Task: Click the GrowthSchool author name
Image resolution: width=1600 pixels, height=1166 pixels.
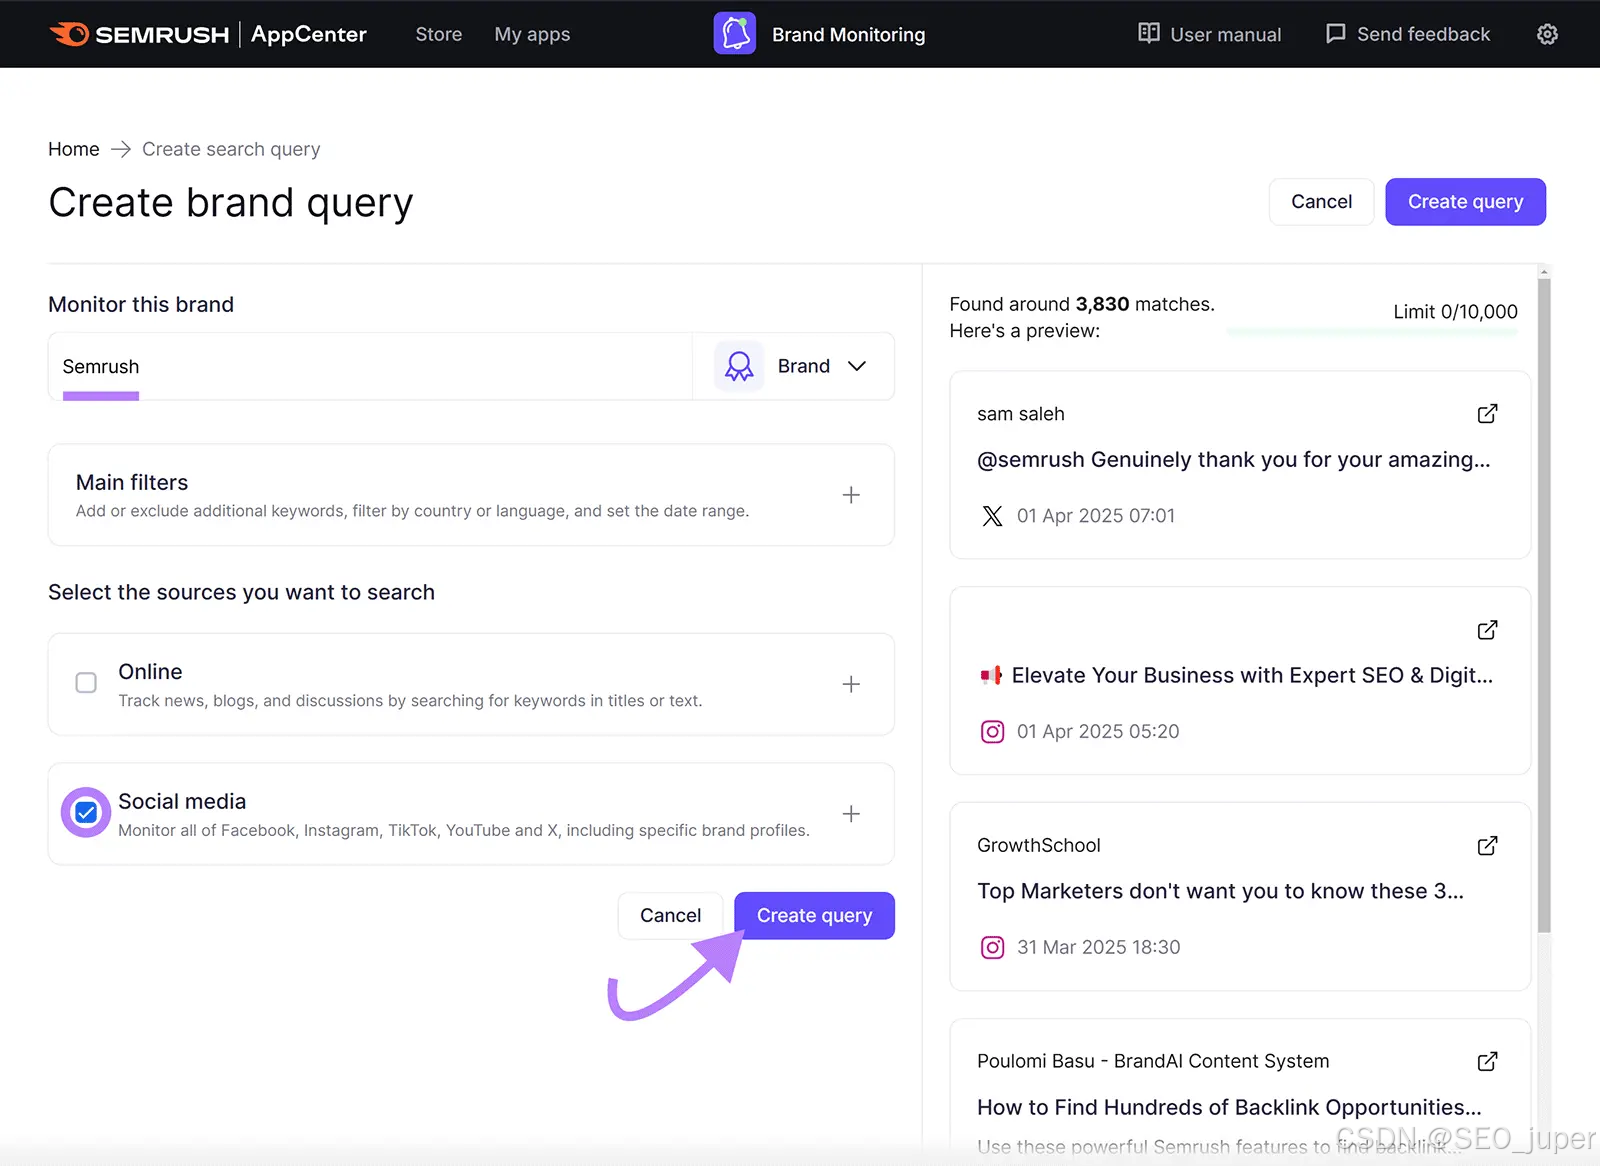Action: point(1039,846)
